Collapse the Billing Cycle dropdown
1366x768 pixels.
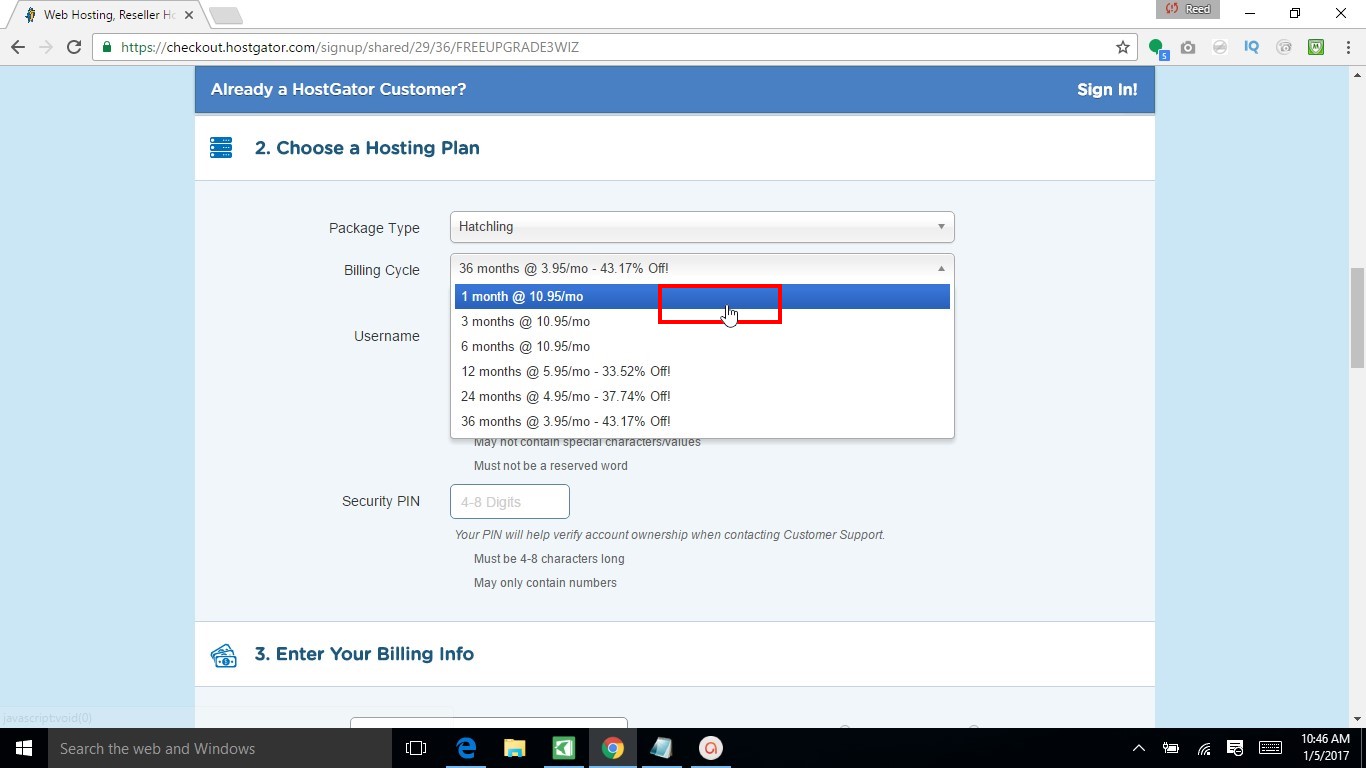[702, 268]
